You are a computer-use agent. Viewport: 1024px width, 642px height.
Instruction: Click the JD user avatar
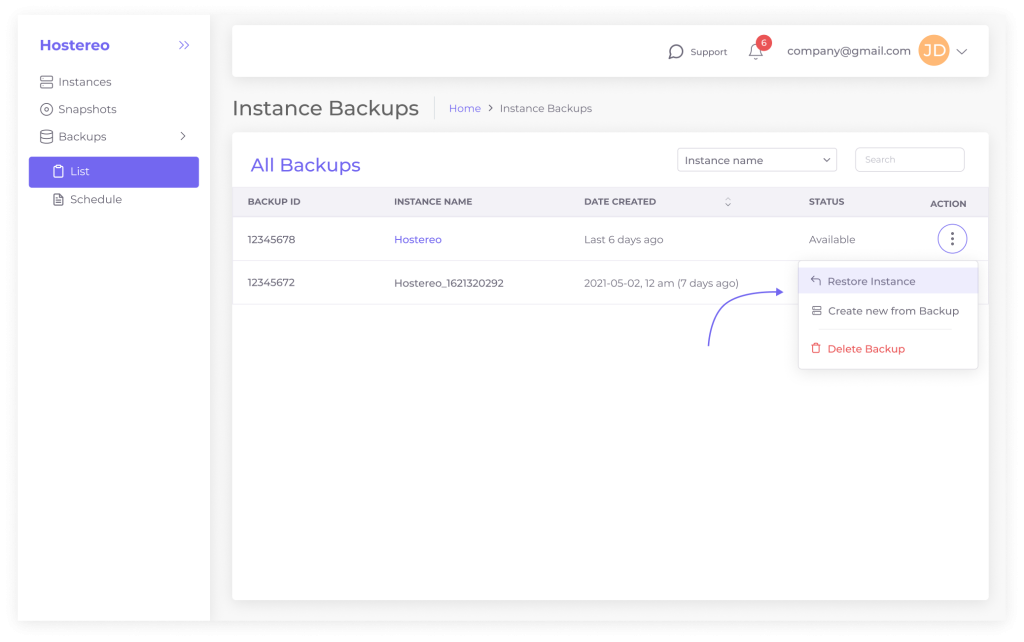[934, 50]
